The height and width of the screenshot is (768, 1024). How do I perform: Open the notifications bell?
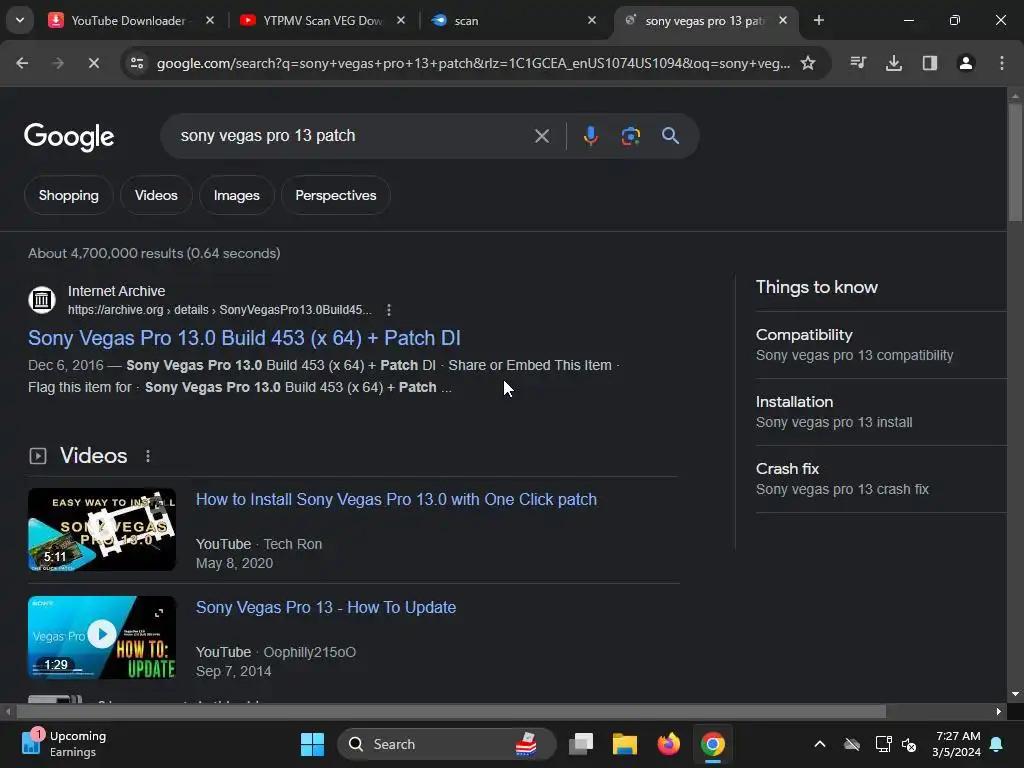pyautogui.click(x=997, y=744)
